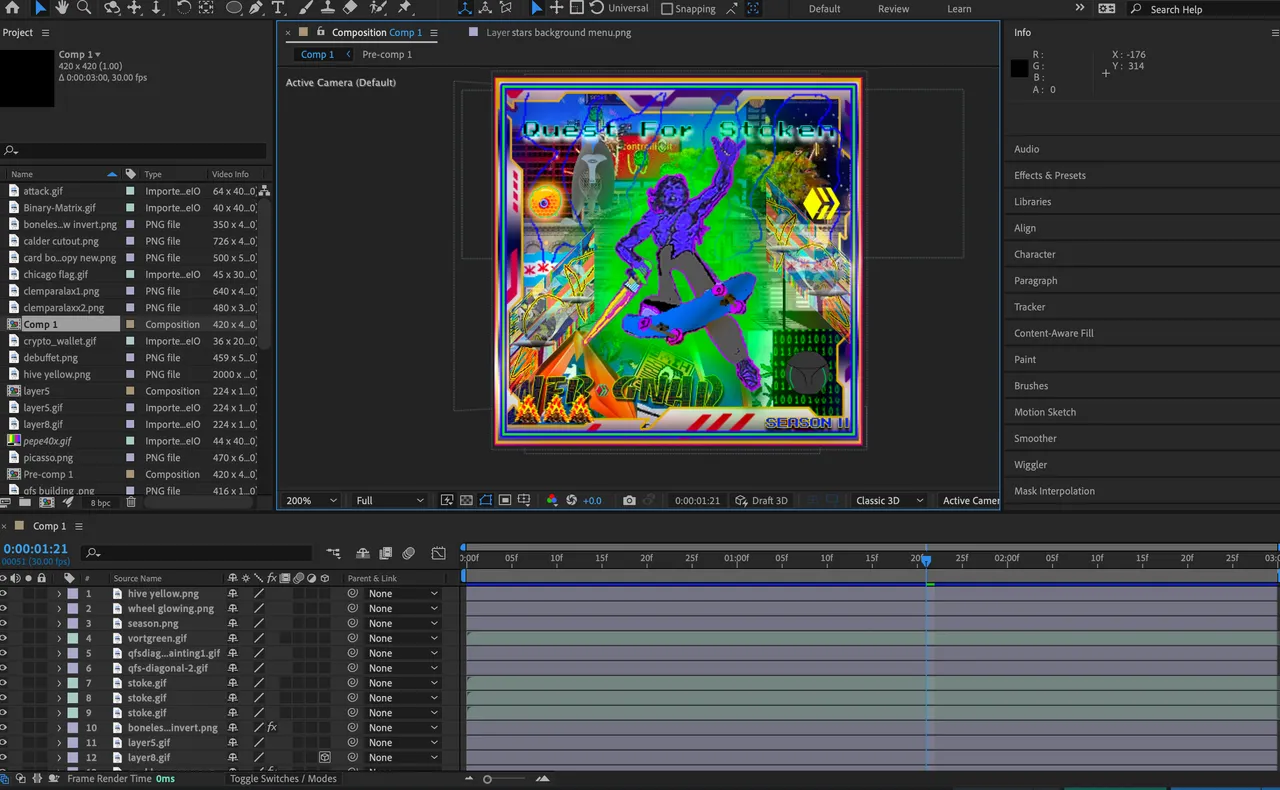The width and height of the screenshot is (1280, 790).
Task: Open the Effects & Presets panel
Action: pos(1049,175)
